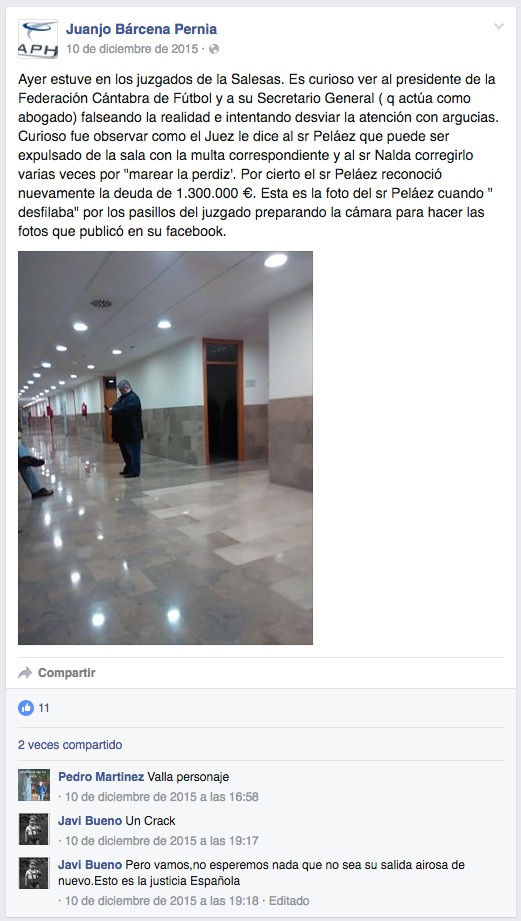Screen dimensions: 521x921
Task: Click Javi Bueno's avatar on Un Crack comment
Action: coord(33,829)
